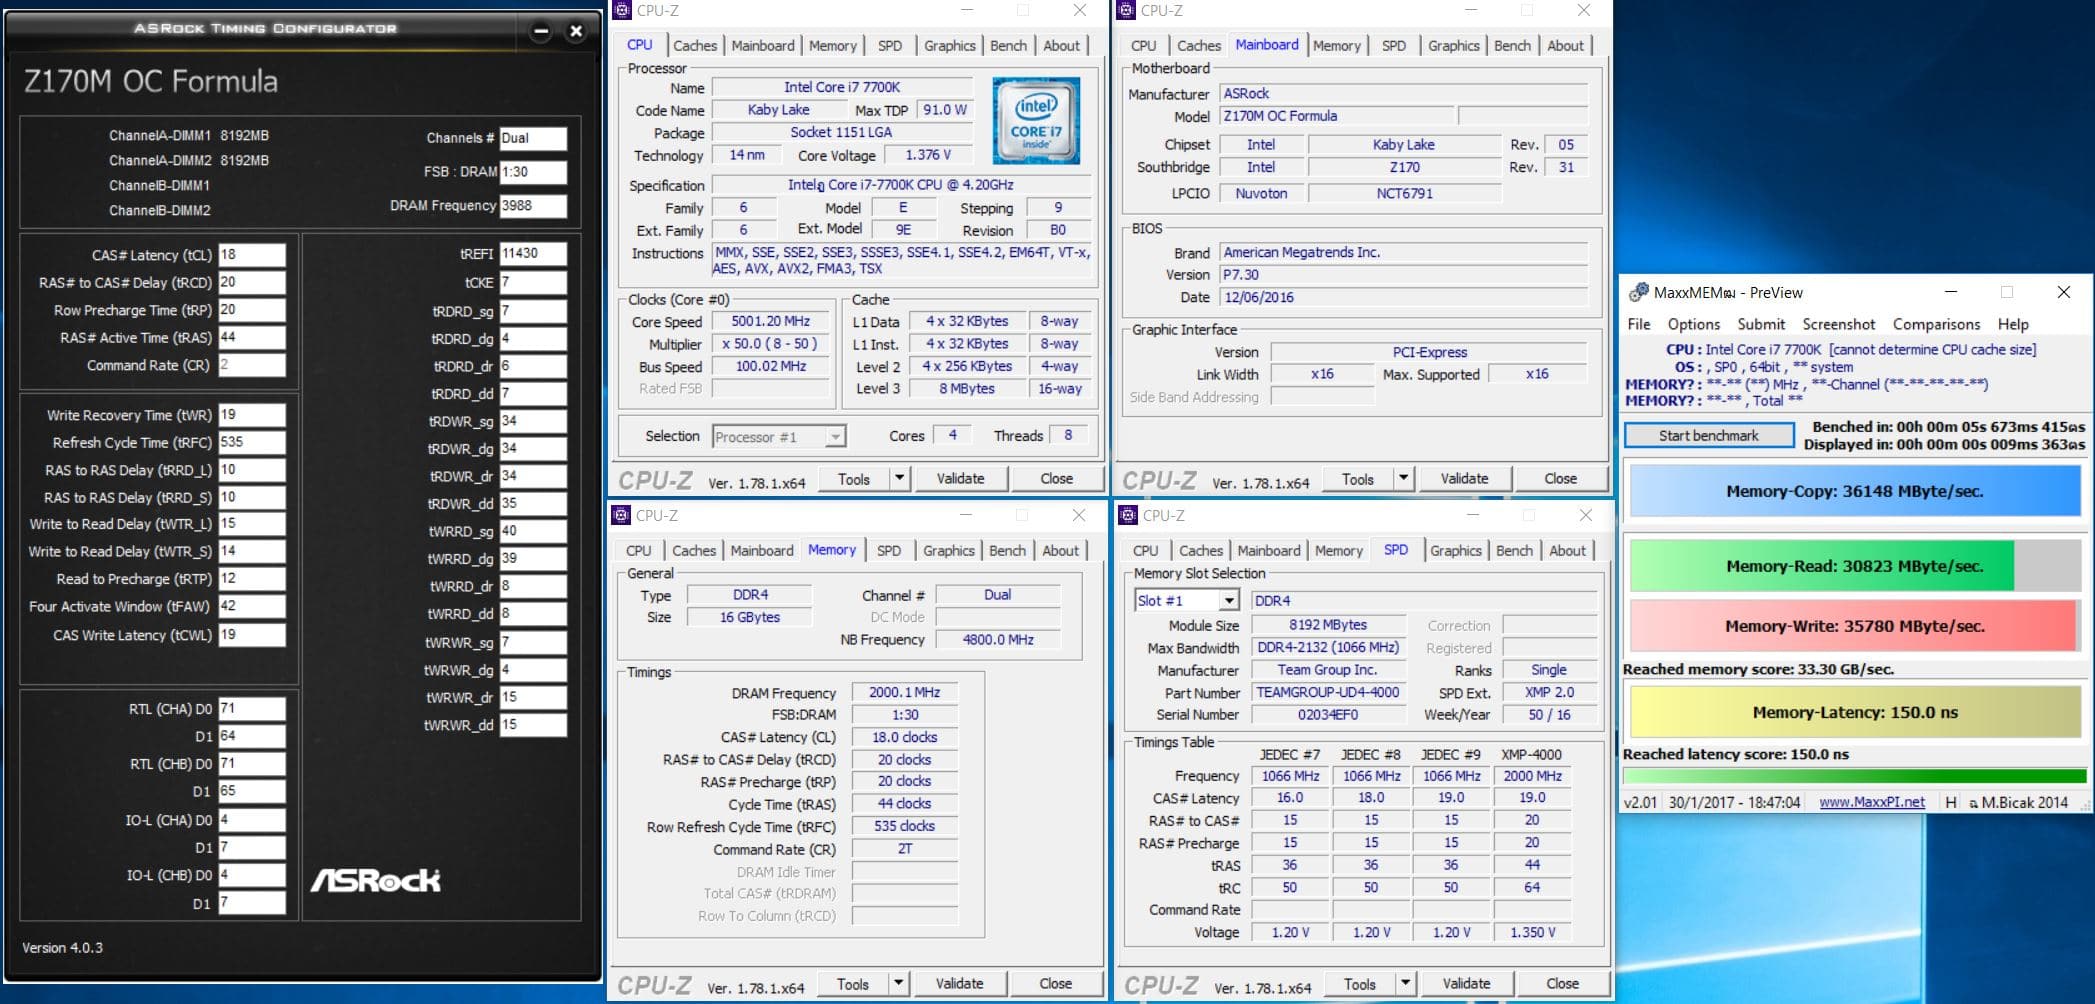Click the Intel Core i7 logo in CPU-Z
Viewport: 2095px width, 1004px height.
tap(1036, 121)
